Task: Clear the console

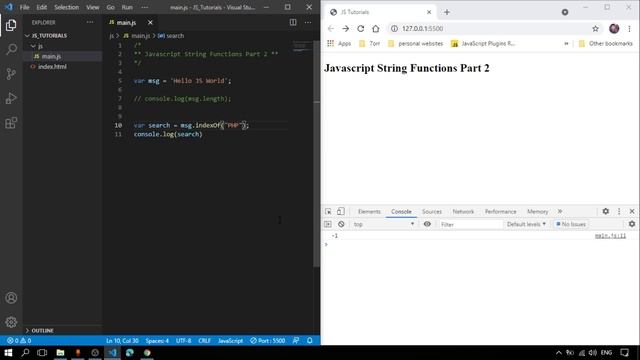Action: [x=341, y=224]
